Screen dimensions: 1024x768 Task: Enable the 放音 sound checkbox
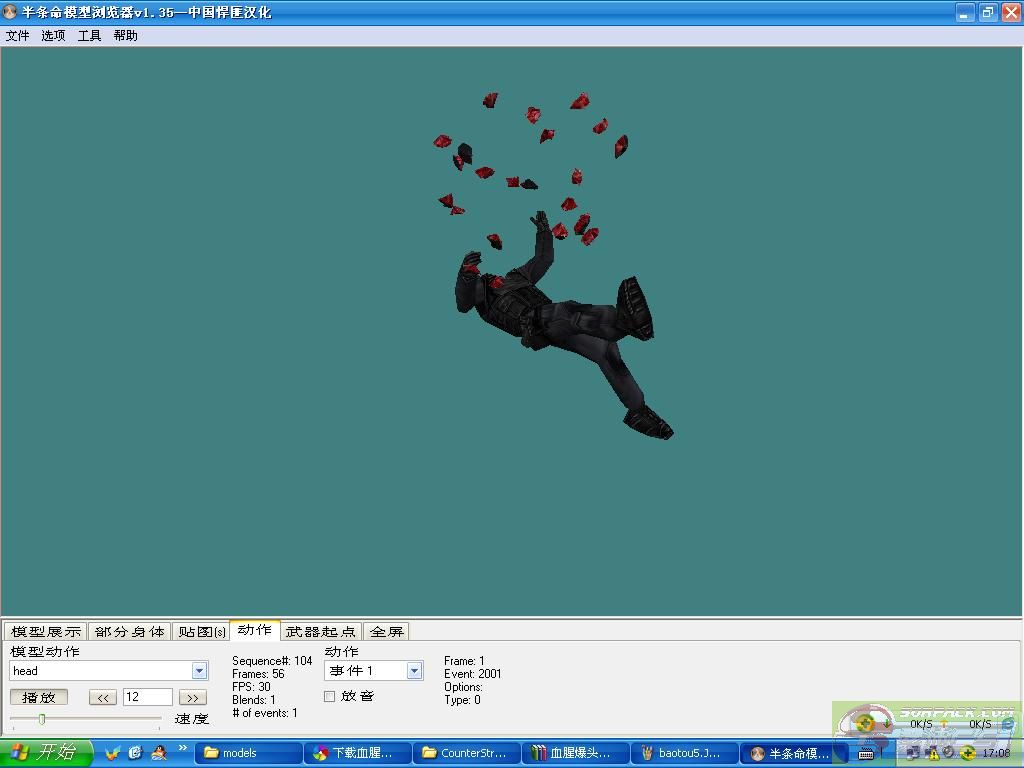330,696
